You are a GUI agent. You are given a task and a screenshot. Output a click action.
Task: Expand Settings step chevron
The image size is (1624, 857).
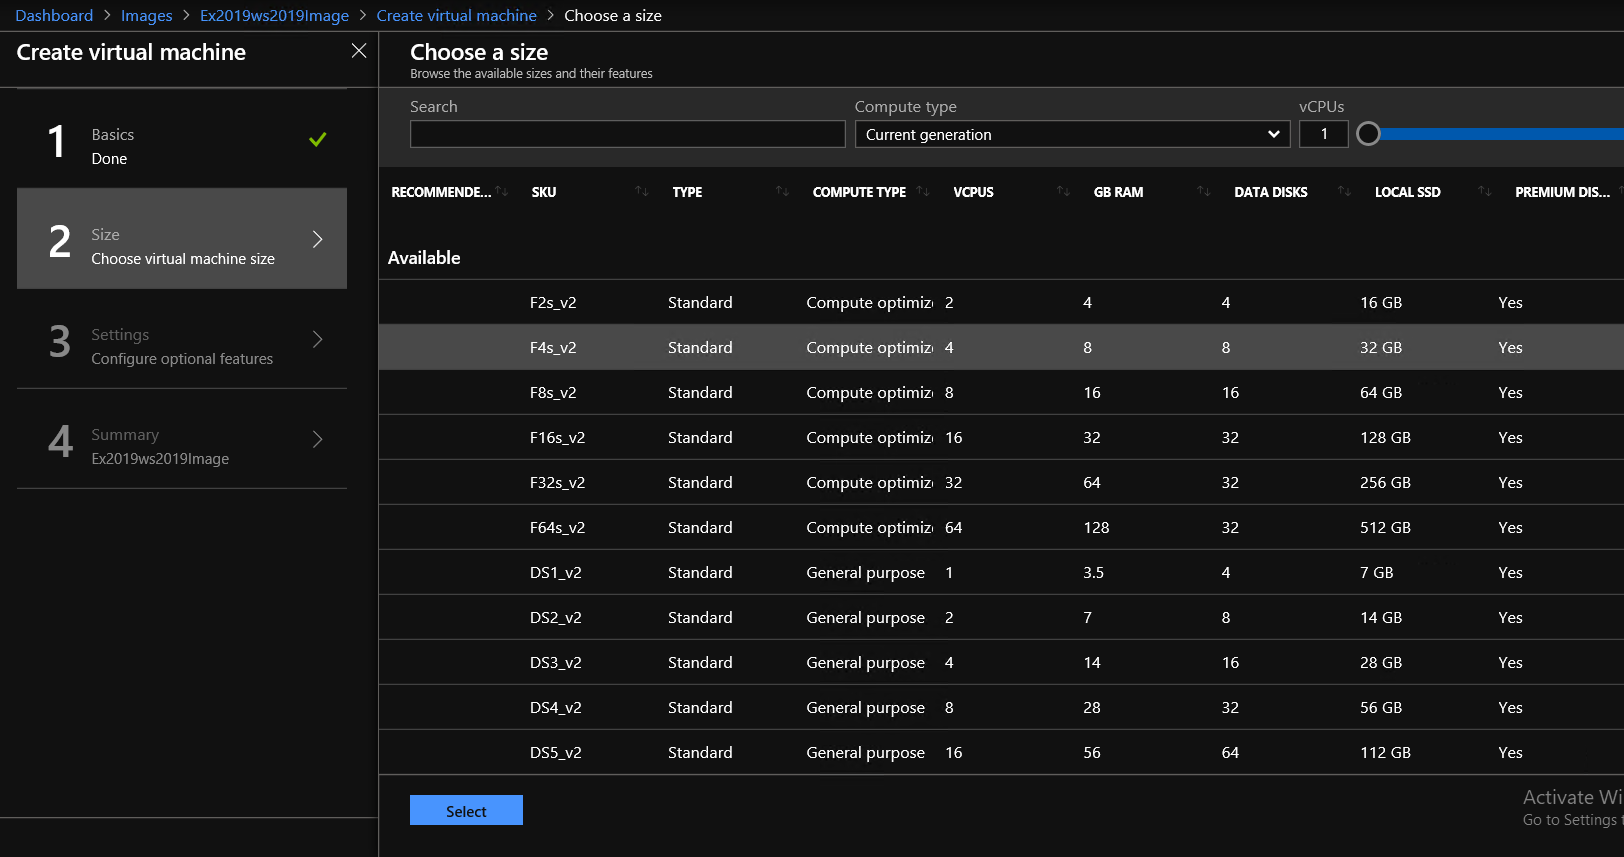click(x=317, y=339)
